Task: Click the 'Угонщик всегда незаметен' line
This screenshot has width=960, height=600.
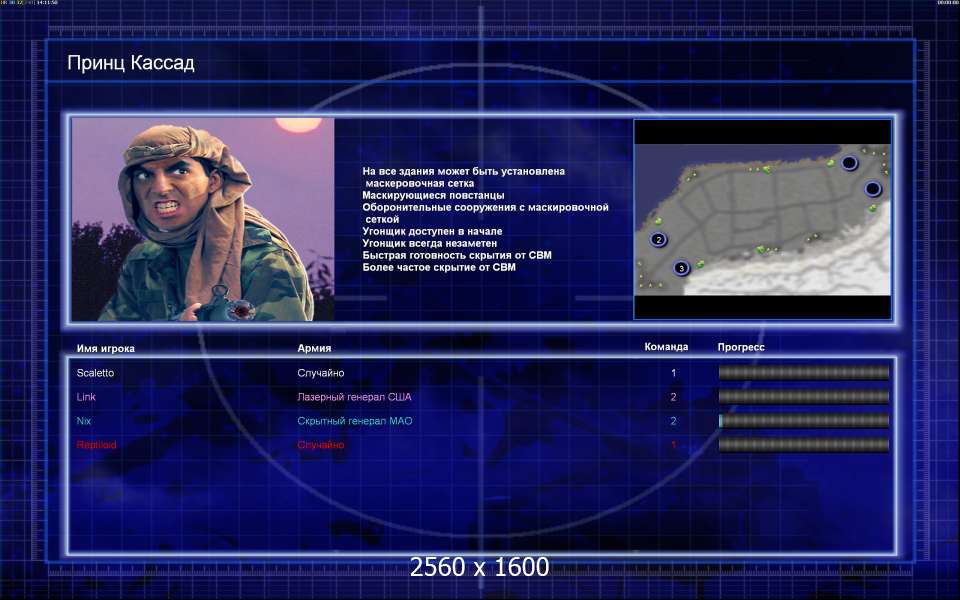Action: pos(430,243)
